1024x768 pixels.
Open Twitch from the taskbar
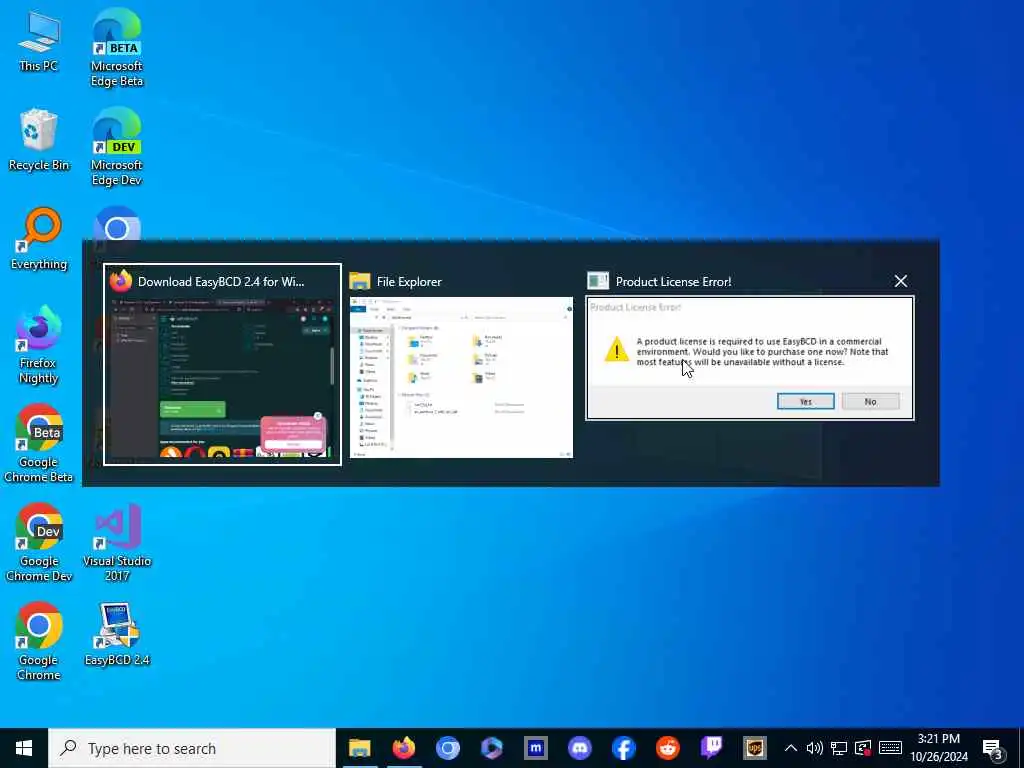tap(711, 748)
